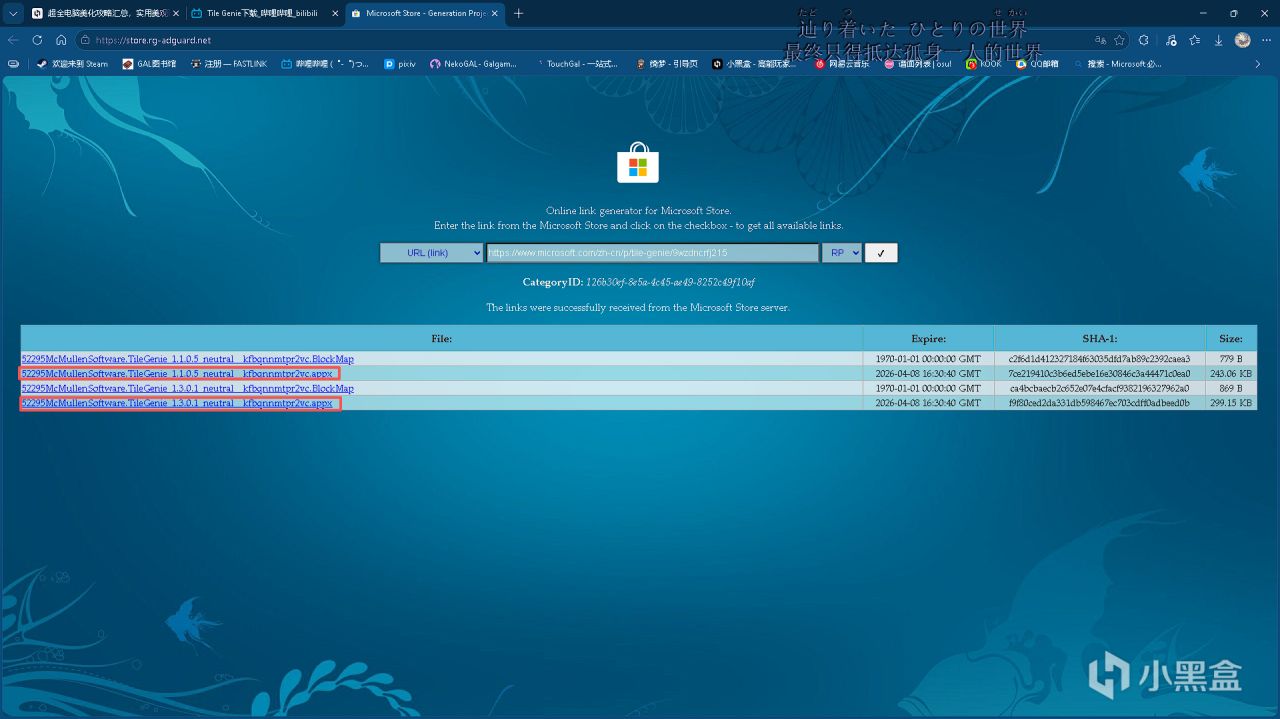The width and height of the screenshot is (1280, 719).
Task: Open the 绮梦 - 引导页 bookmark
Action: pos(666,63)
